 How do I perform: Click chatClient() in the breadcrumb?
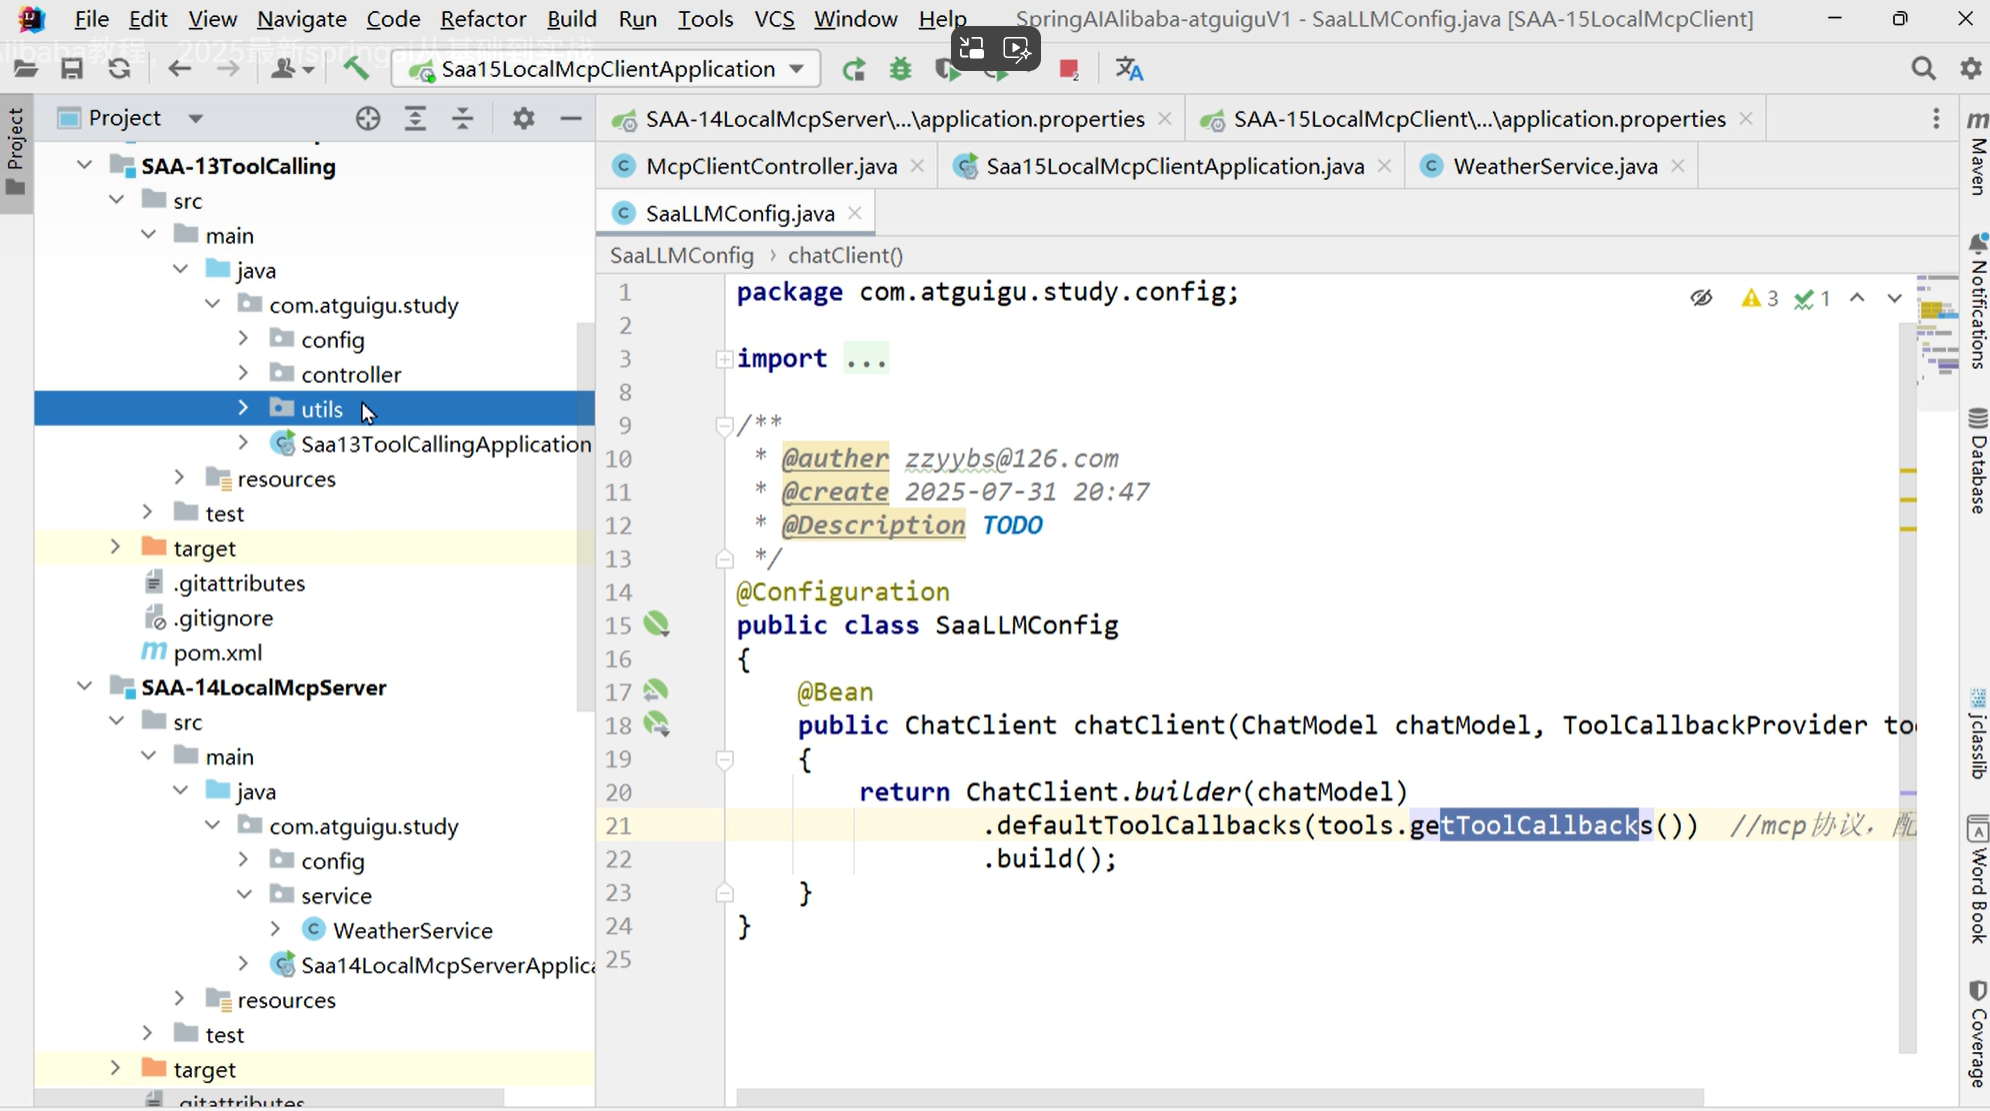[x=845, y=255]
